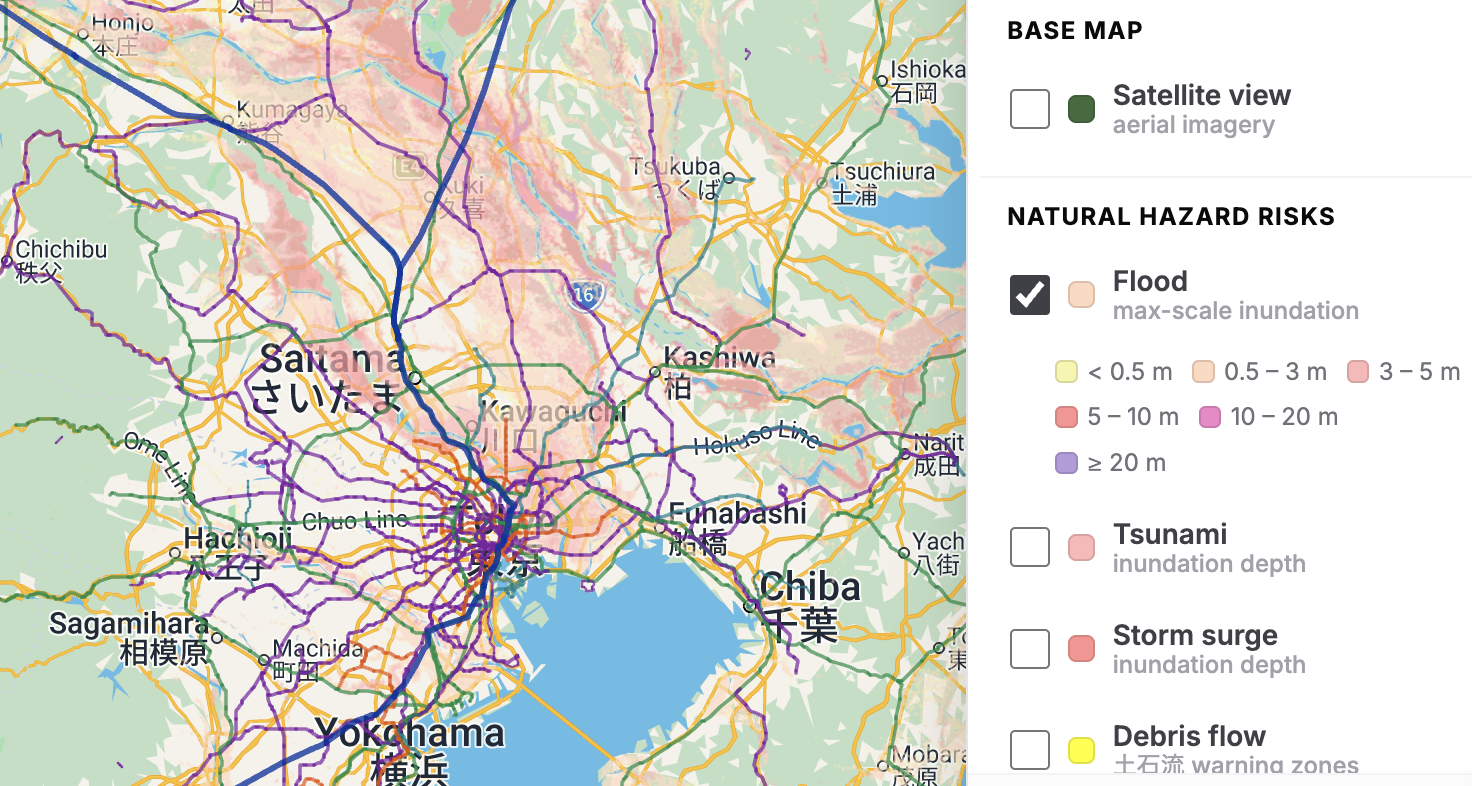This screenshot has width=1472, height=786.
Task: Click the '0.5 – 3 m' legend swatch
Action: click(1203, 372)
